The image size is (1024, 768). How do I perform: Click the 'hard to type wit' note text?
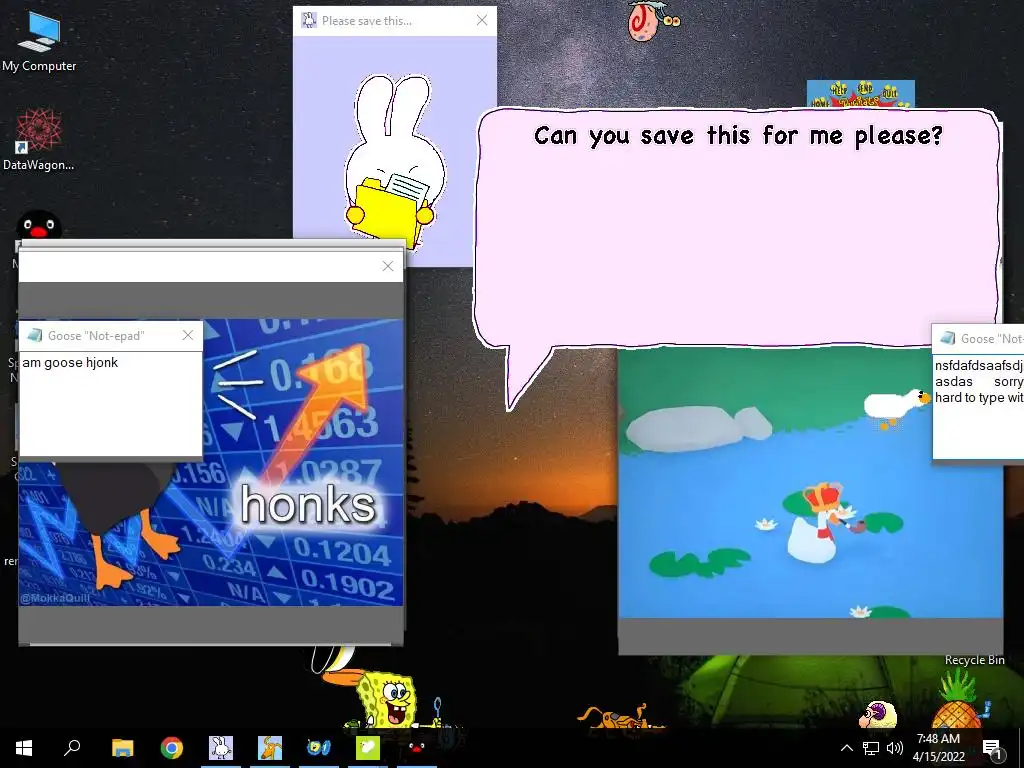(x=978, y=397)
